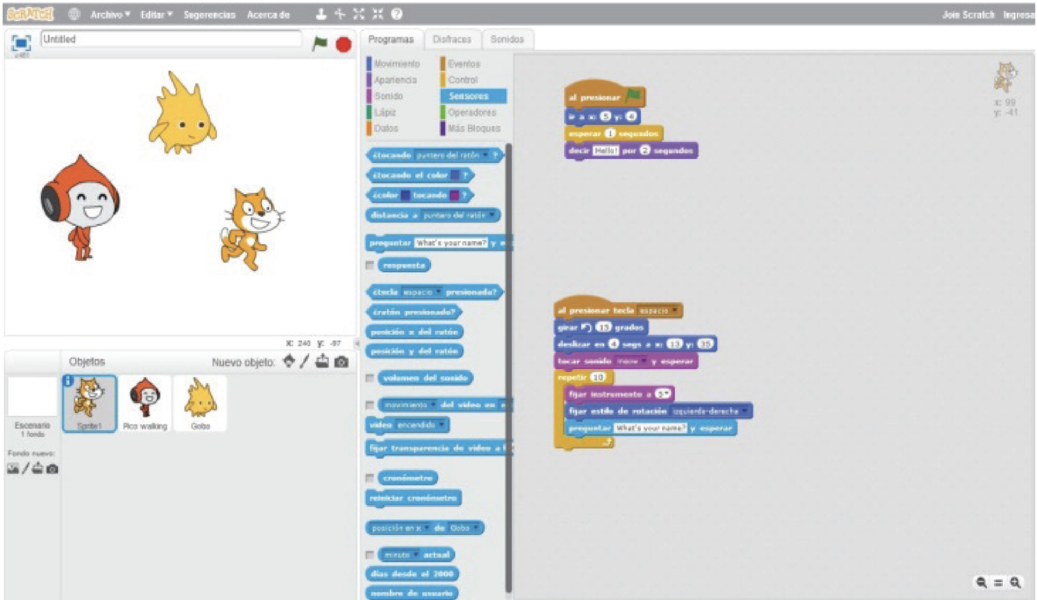Click the green flag to run
The image size is (1037, 600).
tap(320, 44)
